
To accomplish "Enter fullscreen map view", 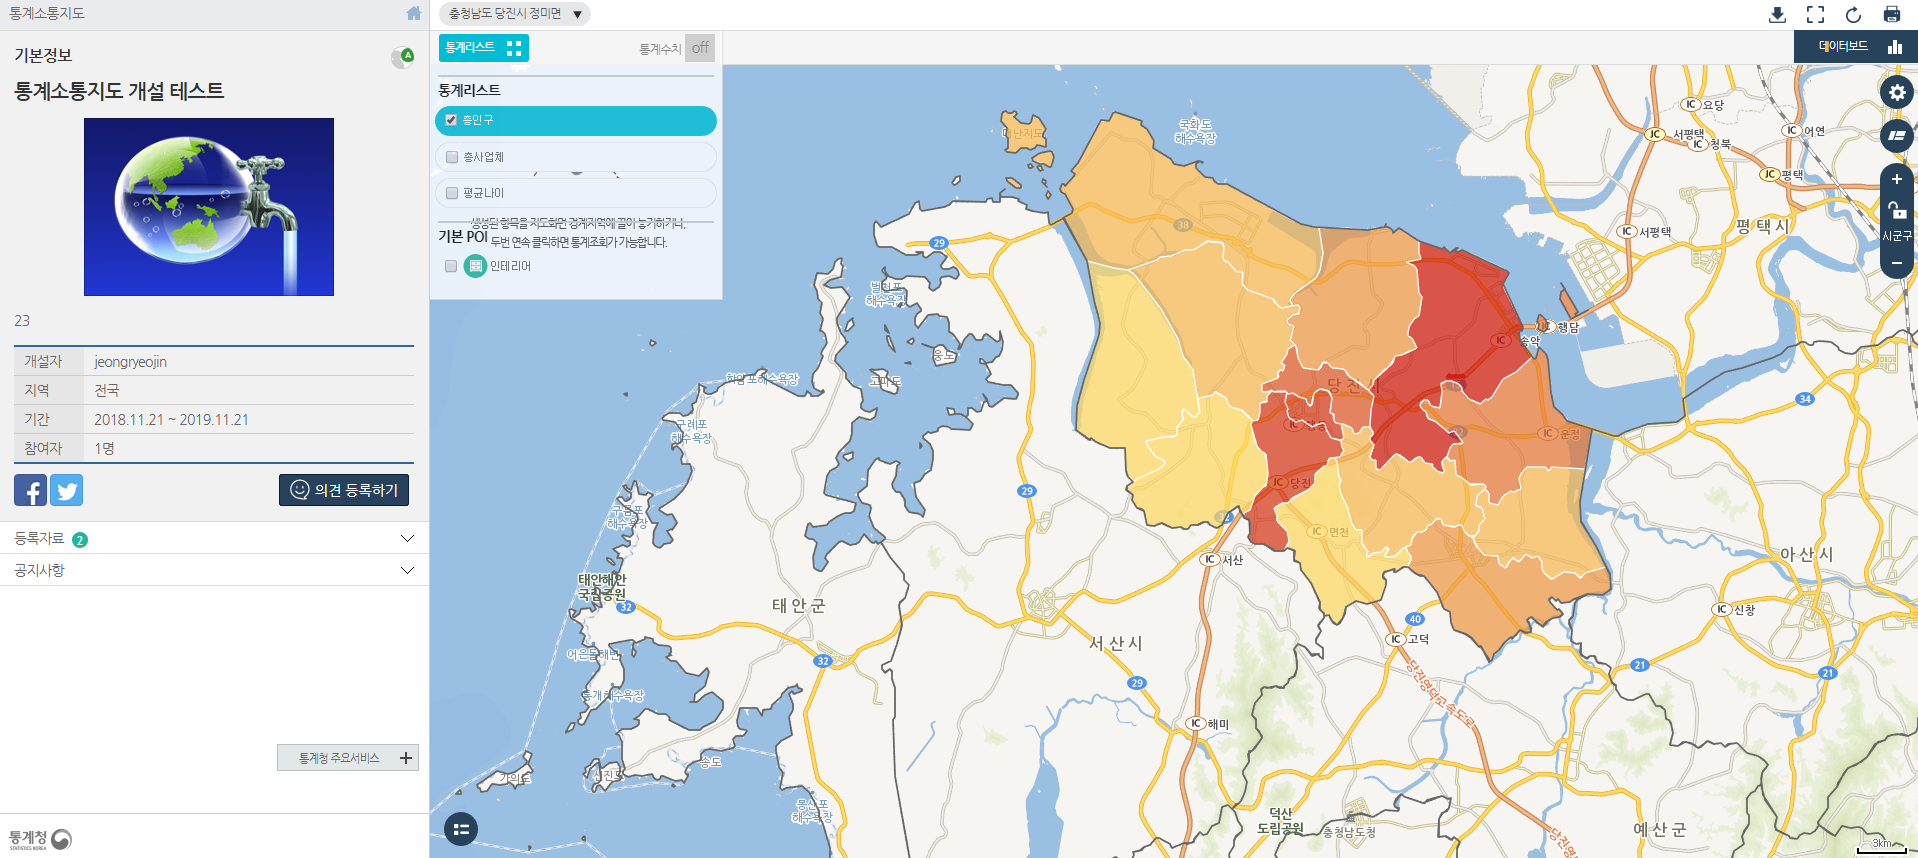I will [1815, 14].
